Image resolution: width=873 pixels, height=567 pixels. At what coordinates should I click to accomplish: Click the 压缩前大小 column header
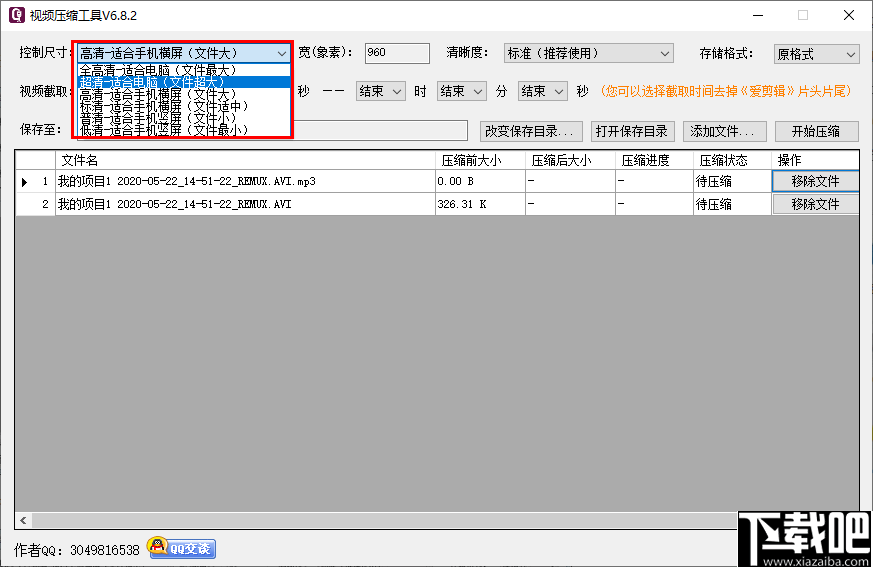(x=480, y=160)
